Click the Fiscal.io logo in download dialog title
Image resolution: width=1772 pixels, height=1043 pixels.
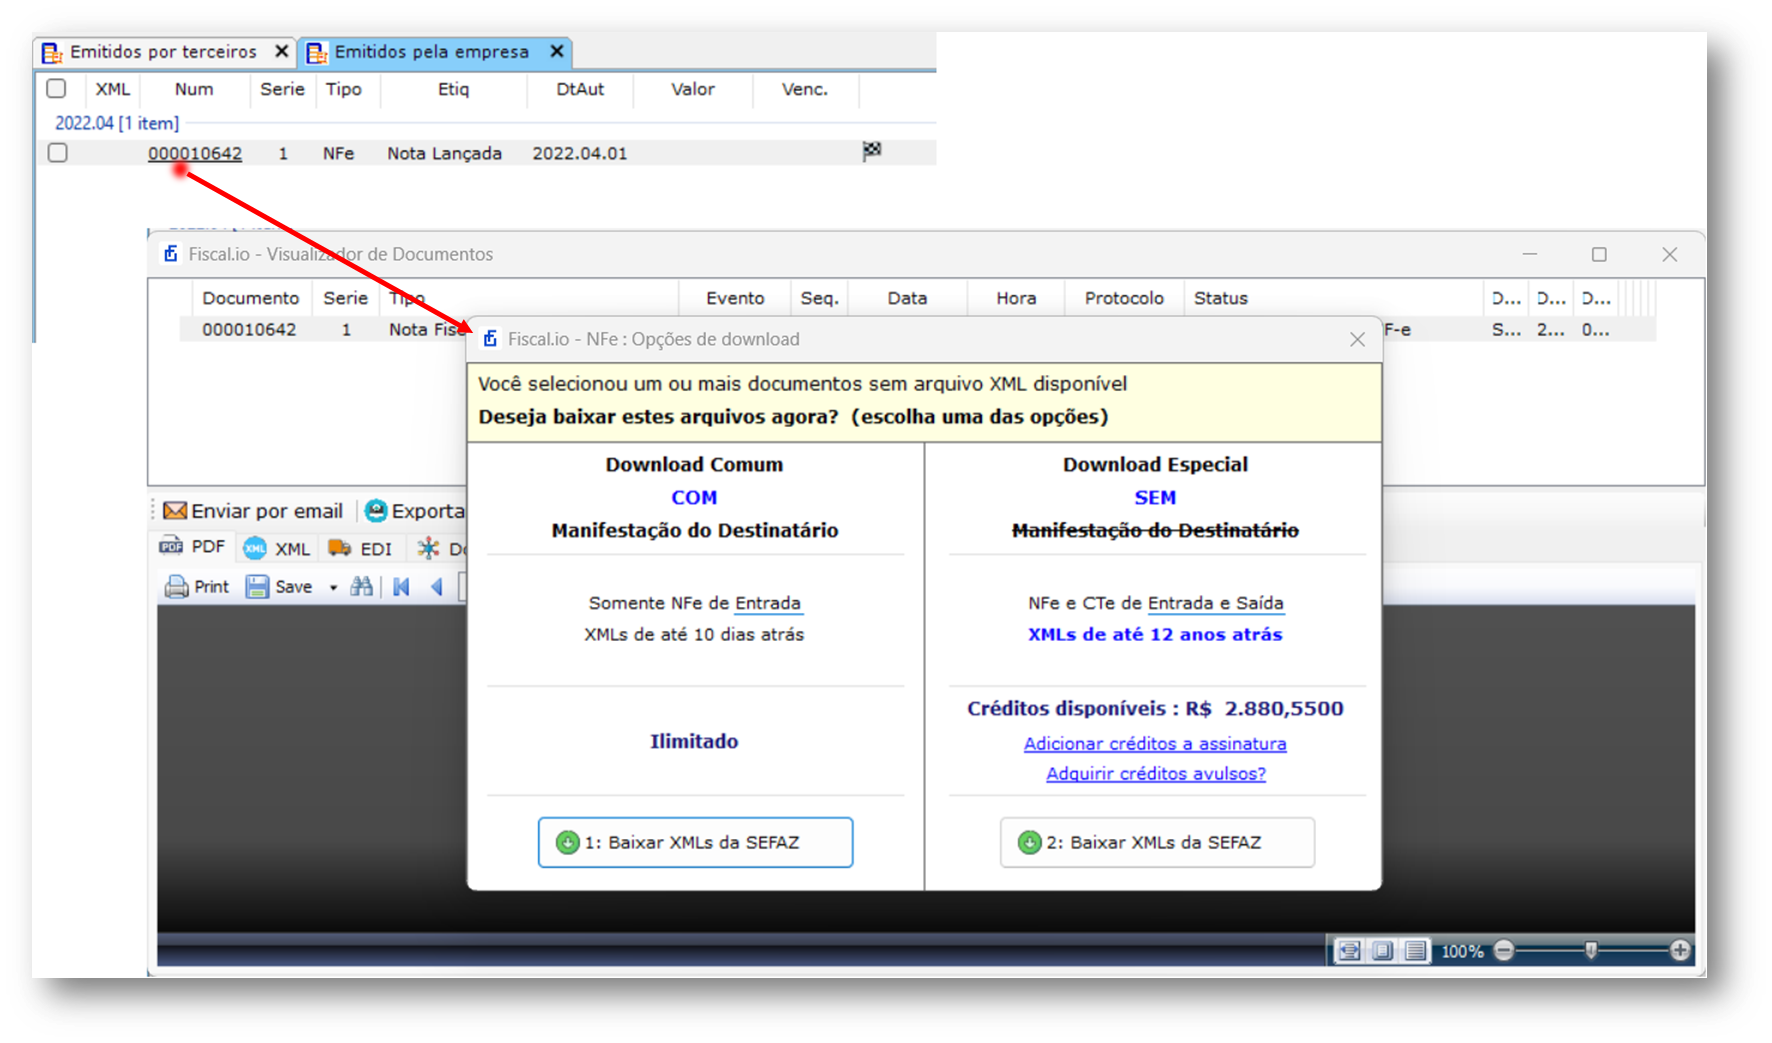pyautogui.click(x=490, y=339)
